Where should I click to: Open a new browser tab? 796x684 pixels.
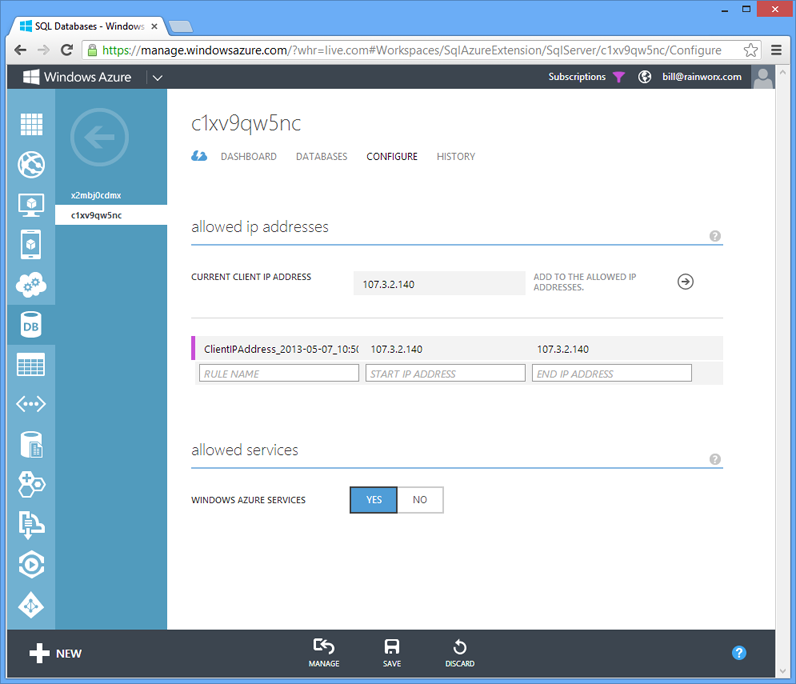point(180,26)
